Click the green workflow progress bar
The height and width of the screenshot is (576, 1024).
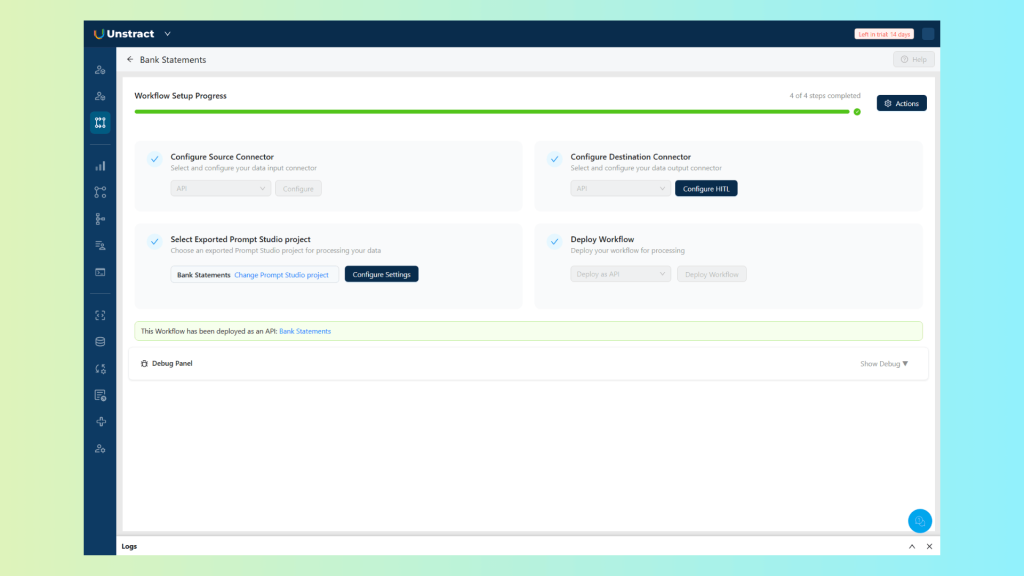[x=492, y=112]
